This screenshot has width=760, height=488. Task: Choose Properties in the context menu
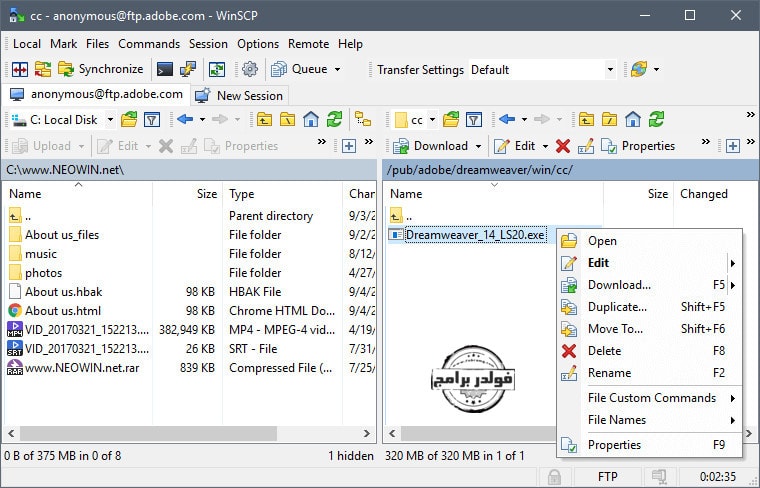point(649,445)
